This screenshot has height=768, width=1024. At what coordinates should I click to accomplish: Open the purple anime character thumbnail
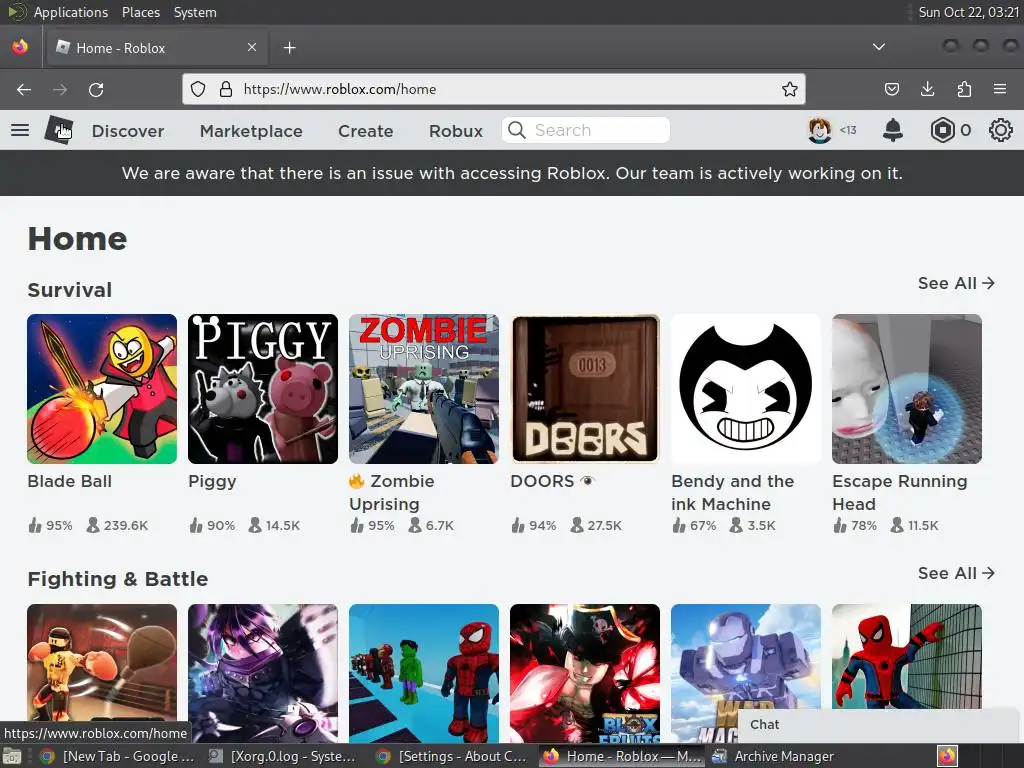click(x=263, y=673)
